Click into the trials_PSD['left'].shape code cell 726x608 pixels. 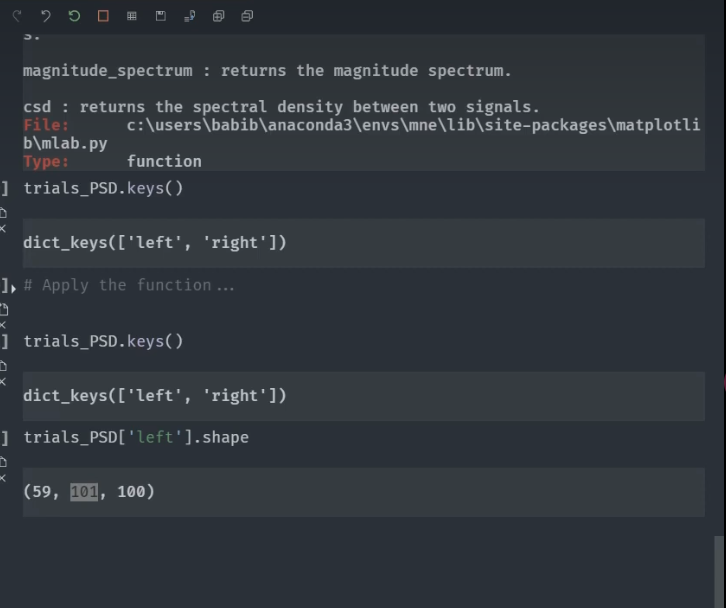[136, 438]
